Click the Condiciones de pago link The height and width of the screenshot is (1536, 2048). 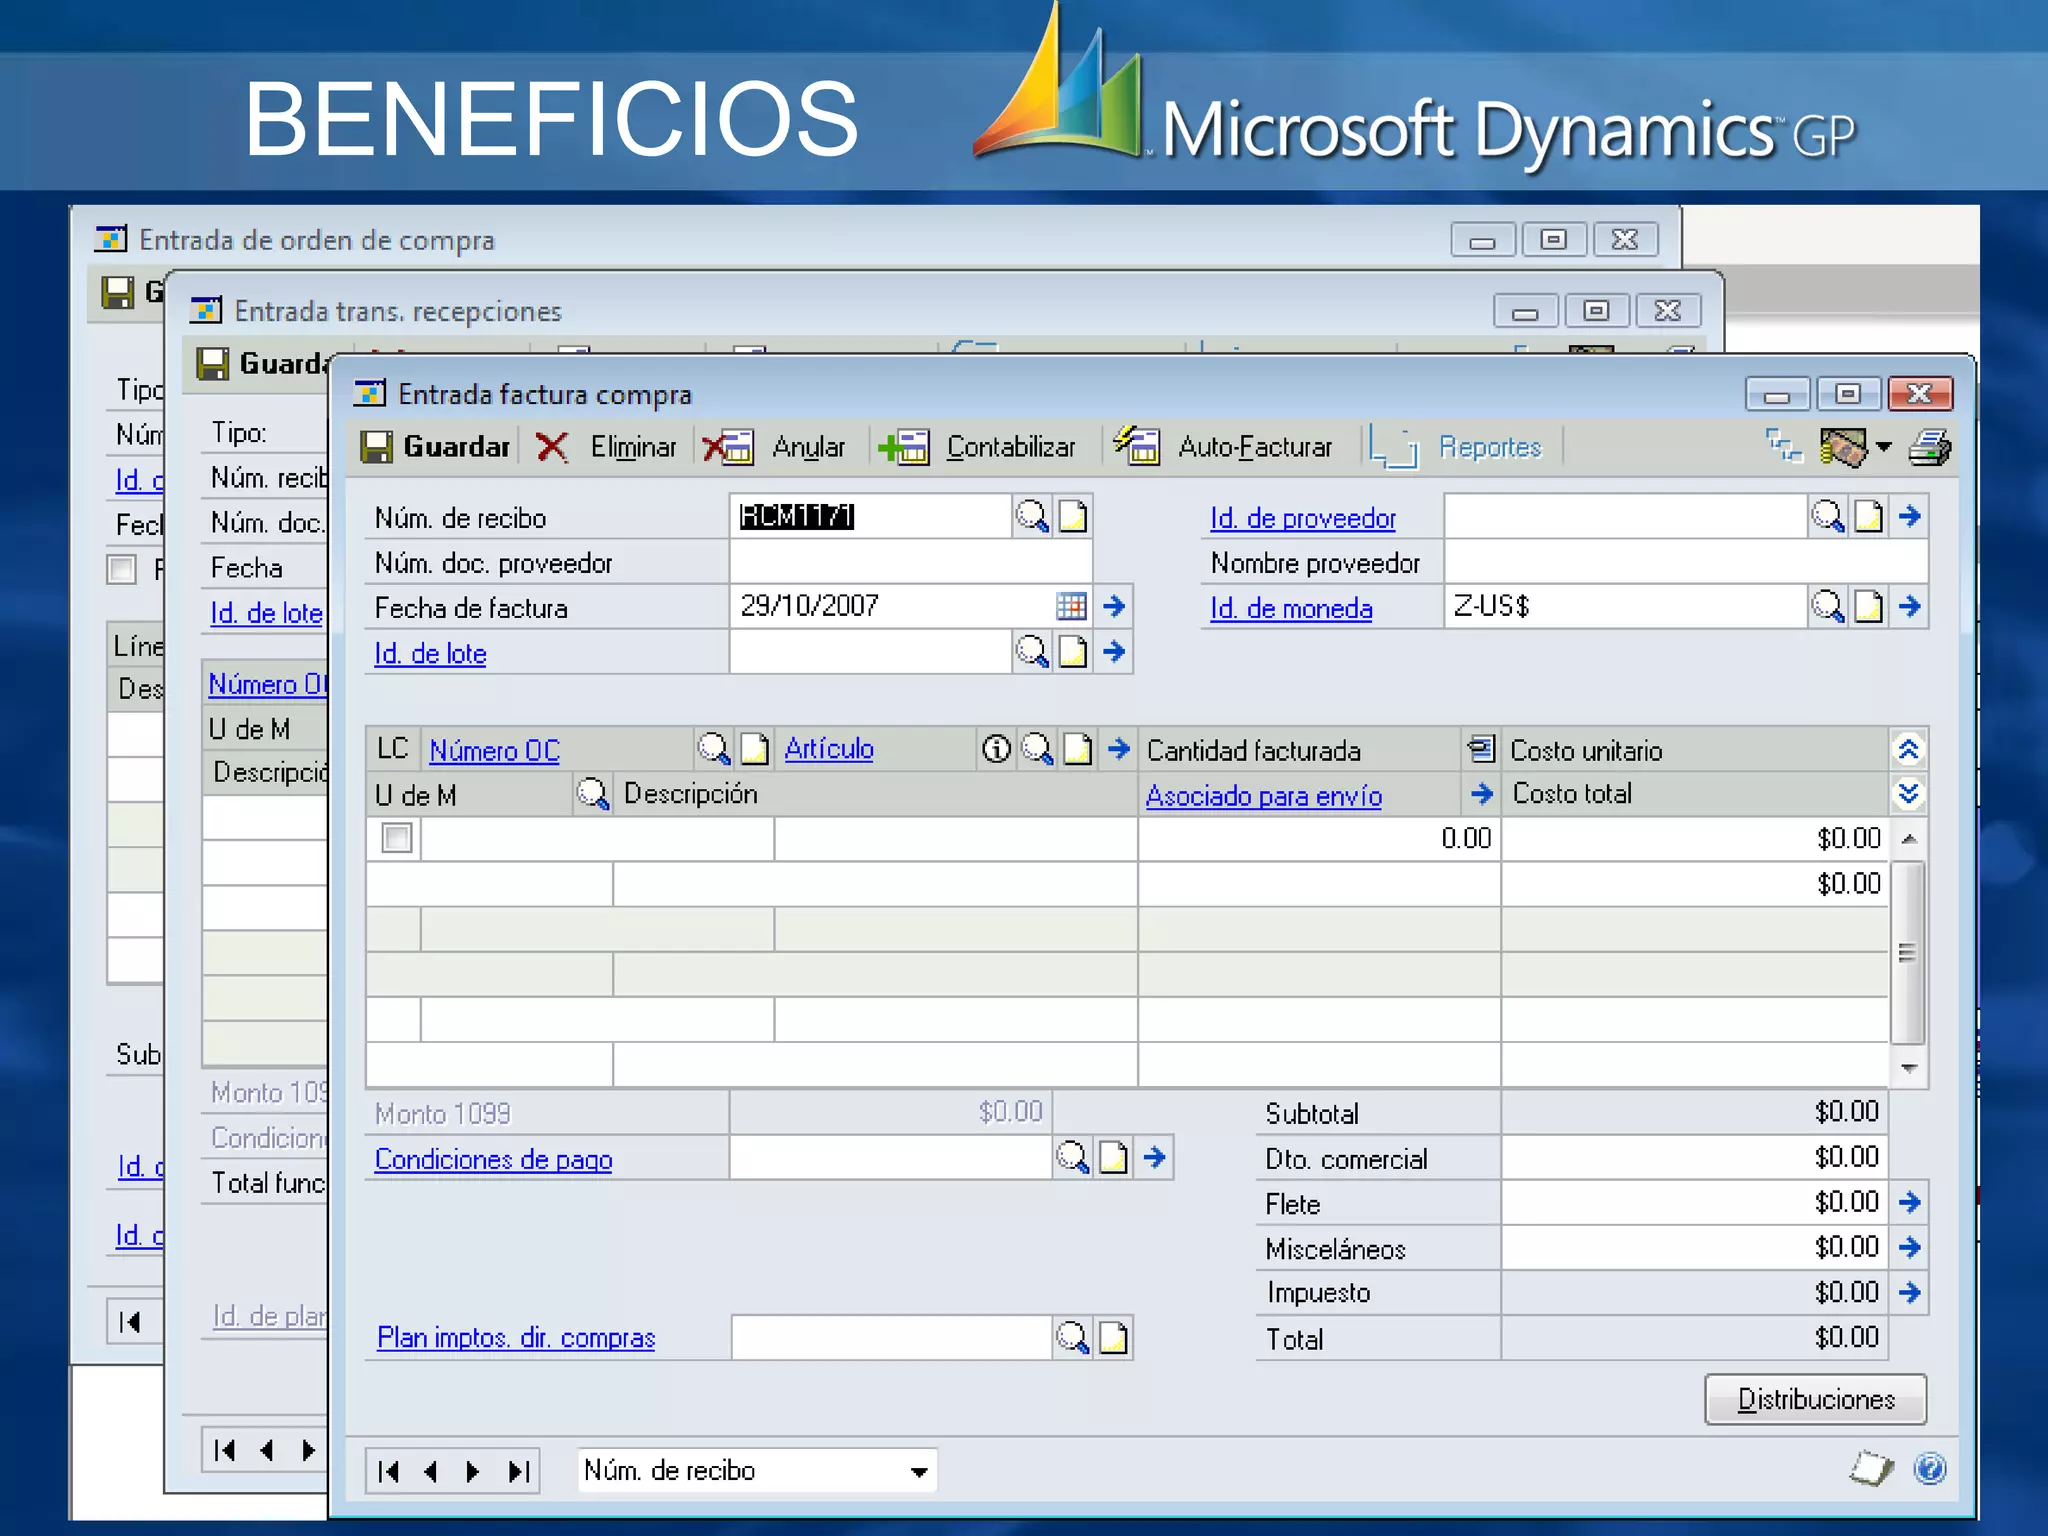tap(493, 1159)
